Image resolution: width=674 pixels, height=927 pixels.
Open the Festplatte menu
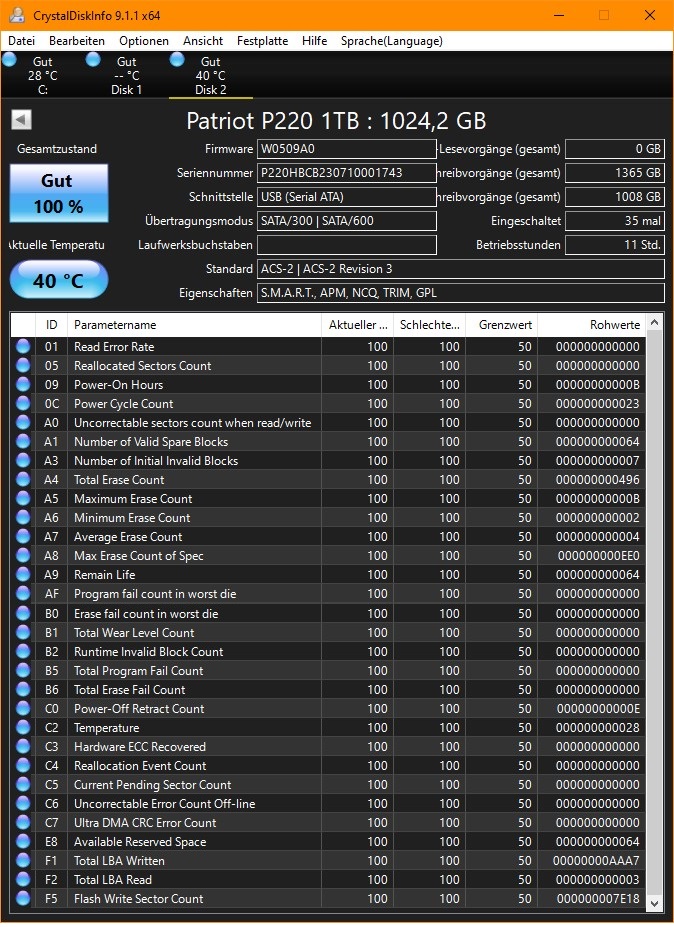(x=263, y=41)
